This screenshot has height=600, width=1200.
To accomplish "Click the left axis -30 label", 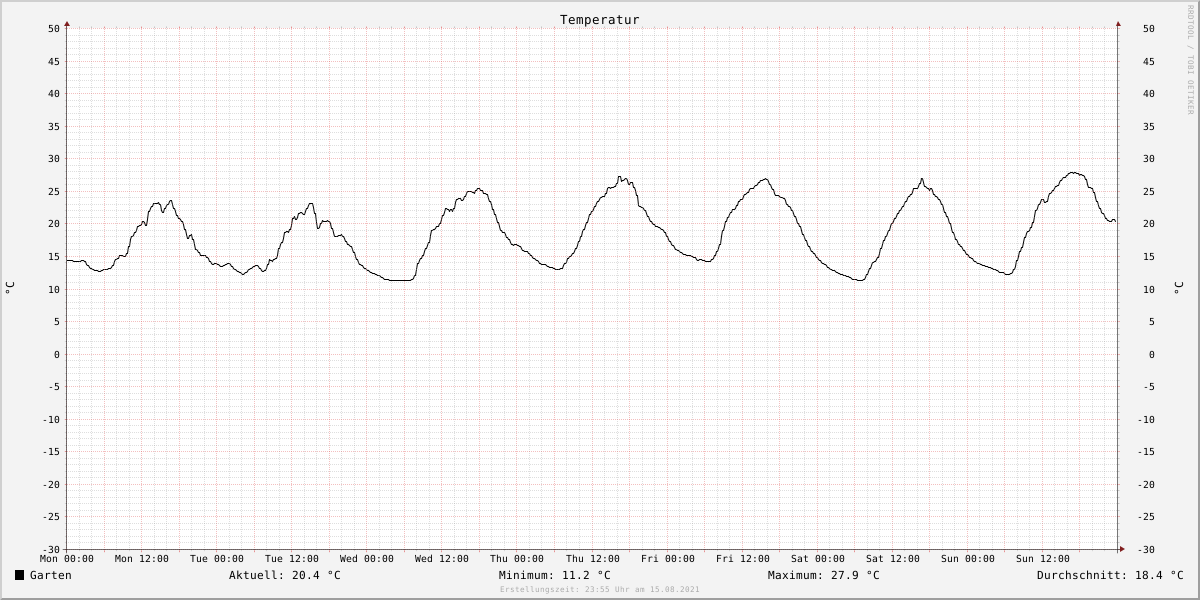I will 51,549.
